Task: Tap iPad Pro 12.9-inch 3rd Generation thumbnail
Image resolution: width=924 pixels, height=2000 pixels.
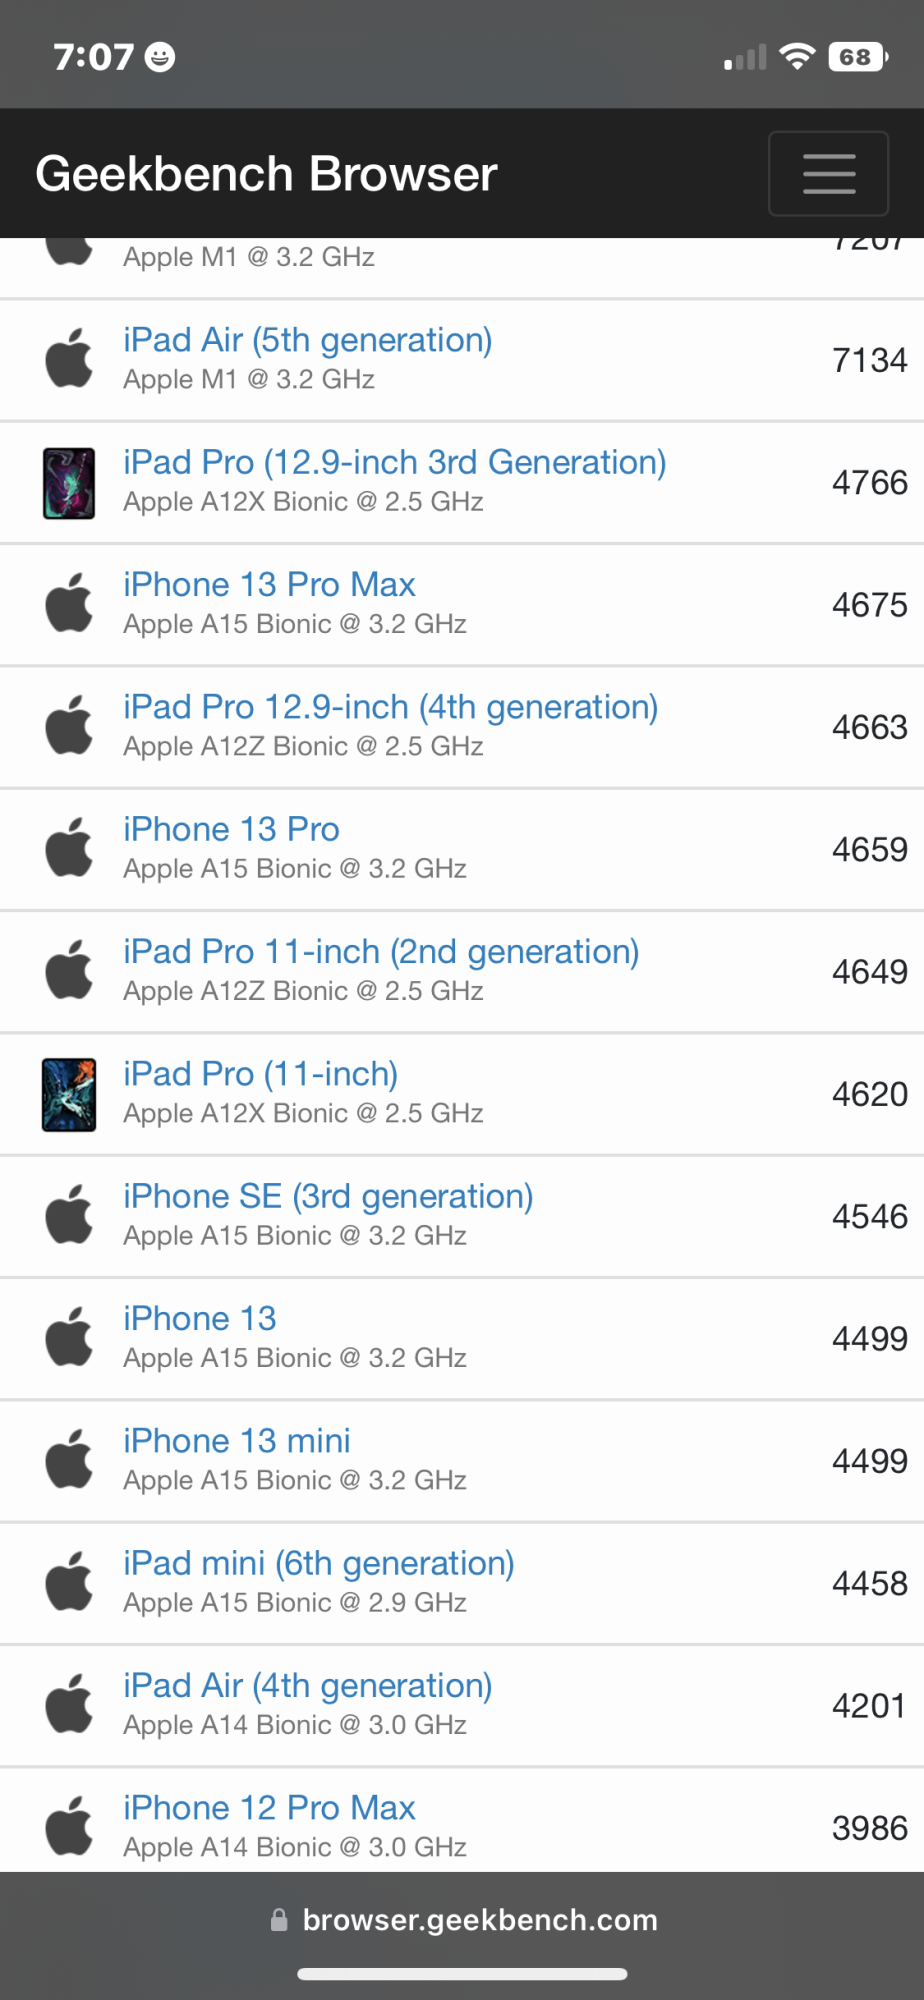Action: click(69, 483)
